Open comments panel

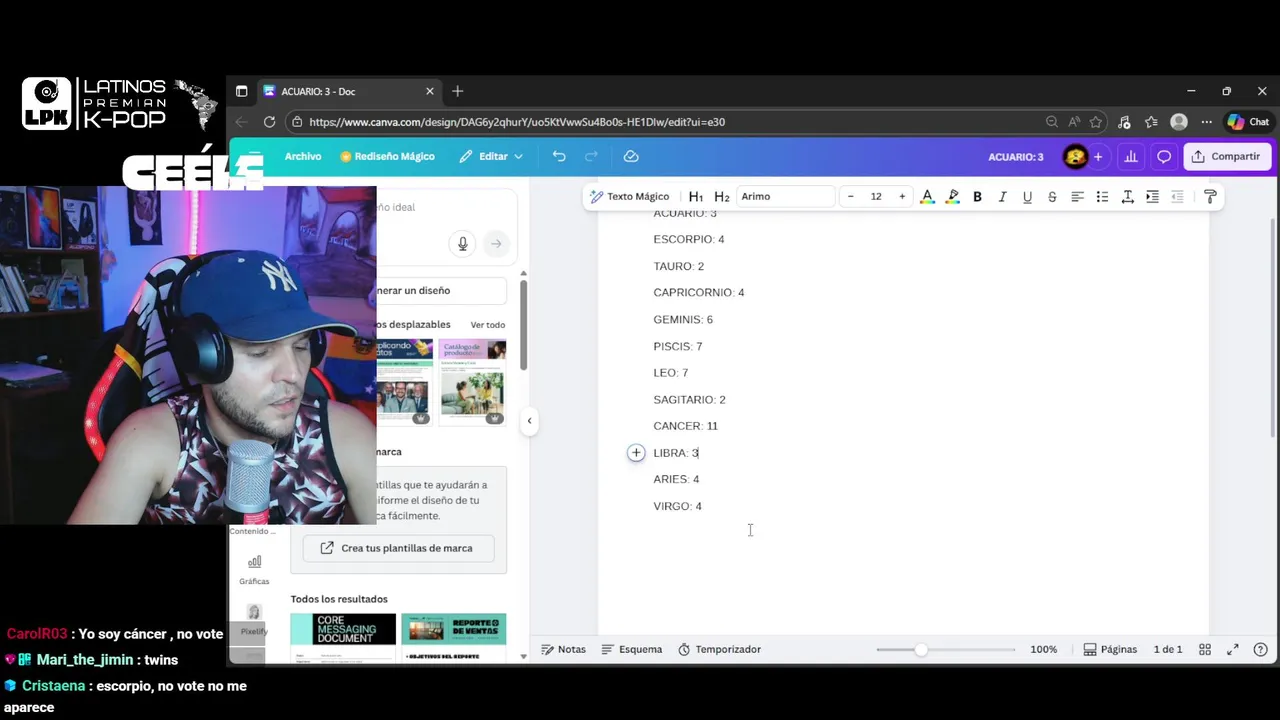pyautogui.click(x=1164, y=156)
